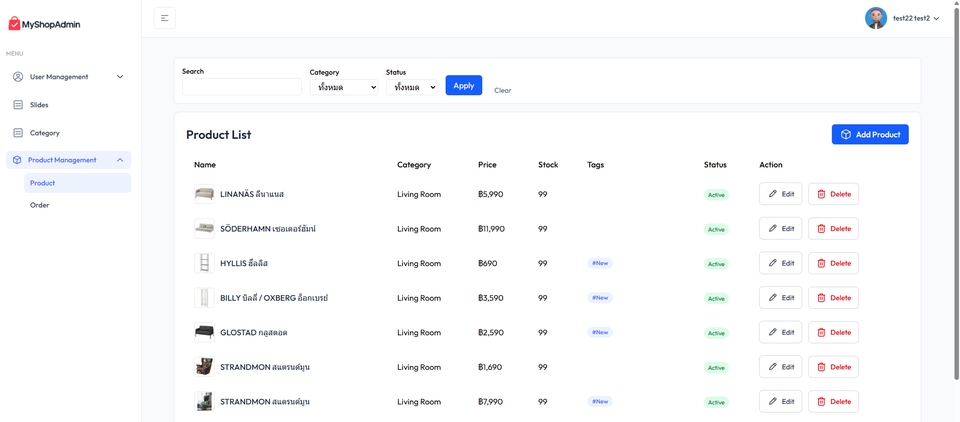Click the Product Management cube icon

(x=17, y=160)
